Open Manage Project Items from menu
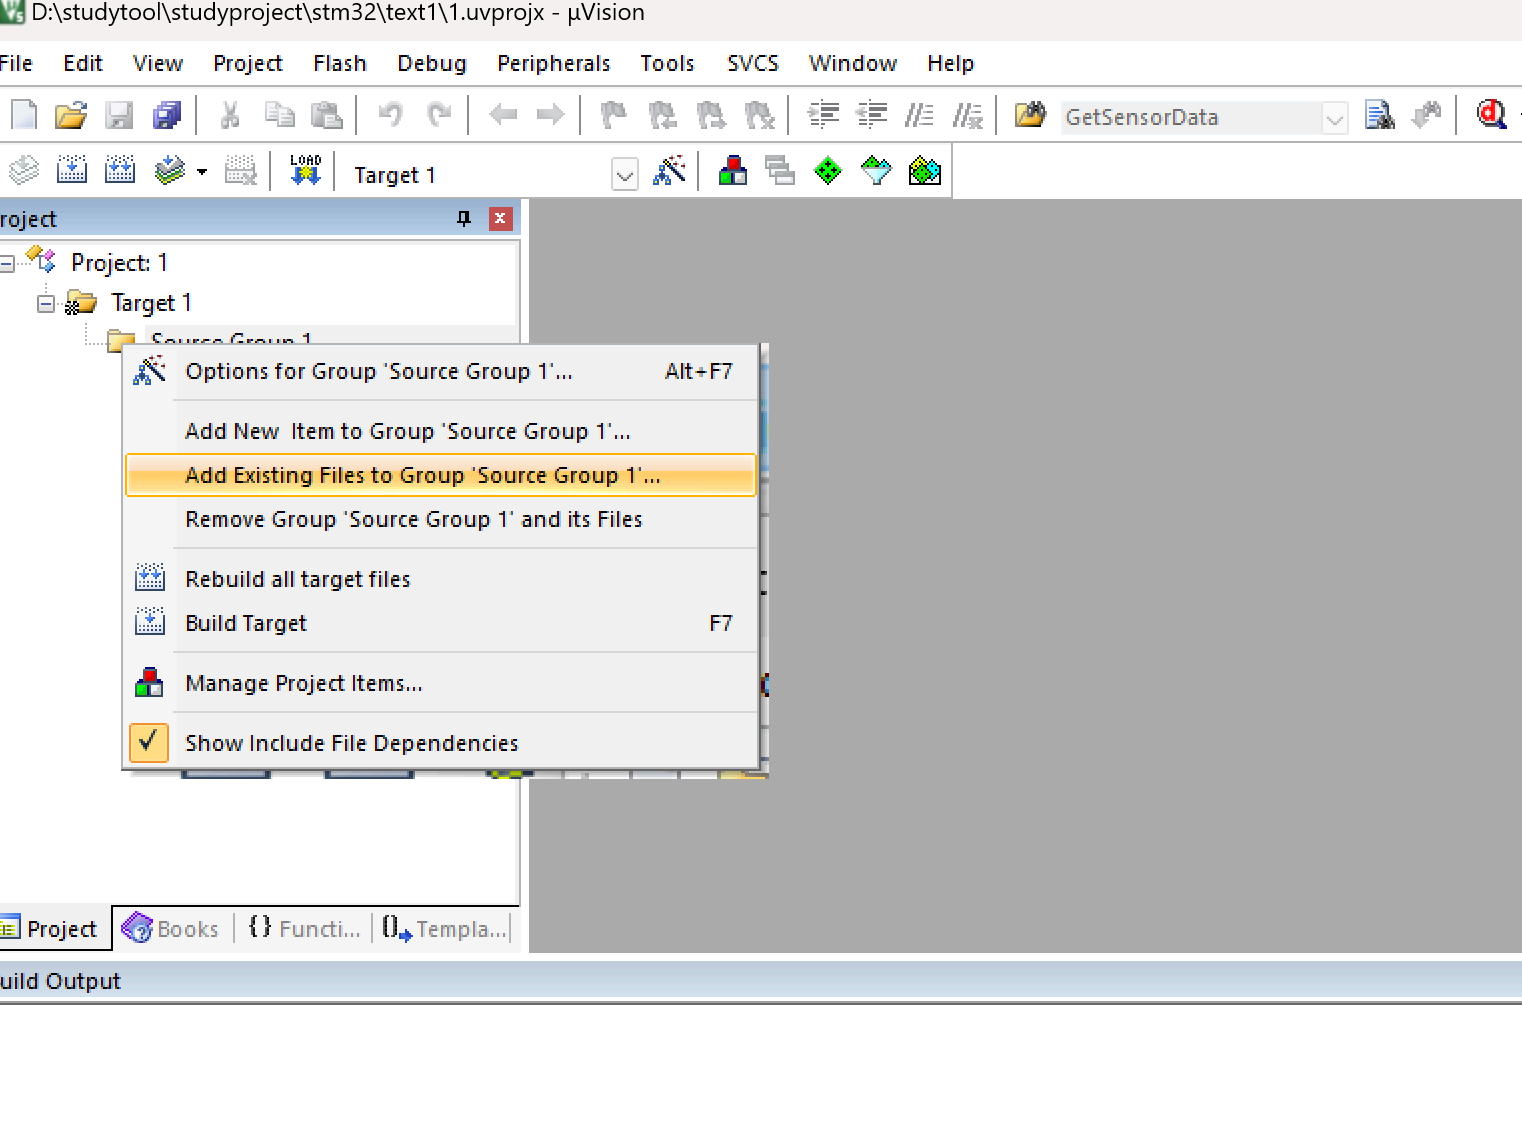 pyautogui.click(x=441, y=683)
